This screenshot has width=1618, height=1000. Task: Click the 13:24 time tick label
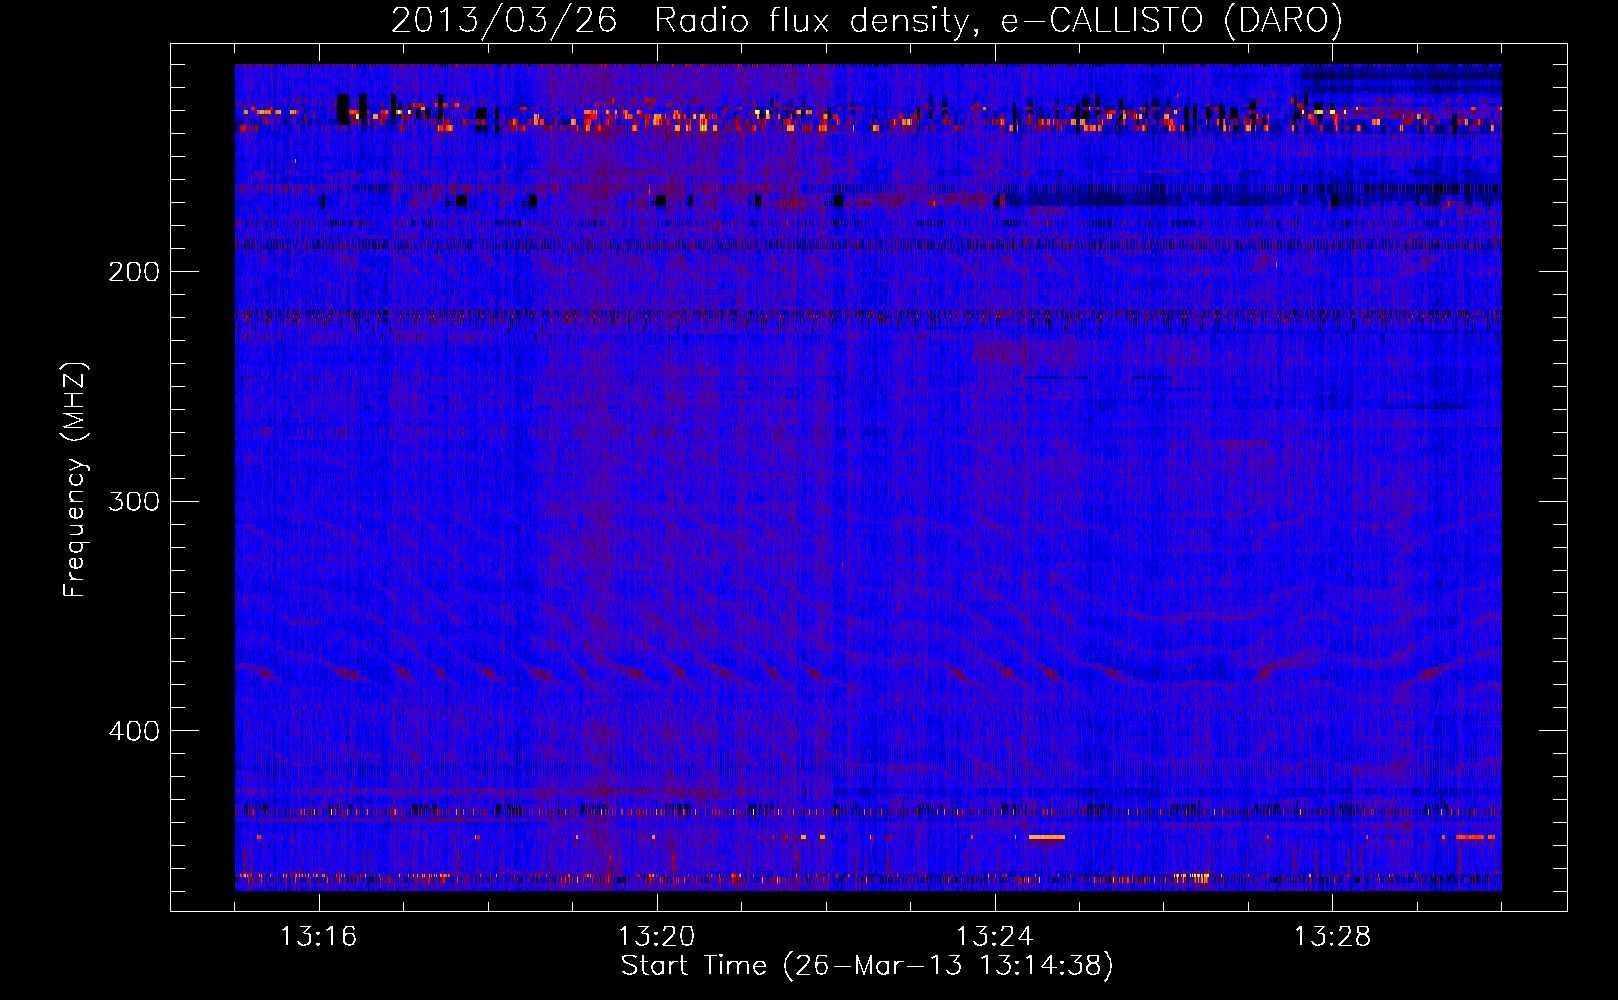point(995,937)
